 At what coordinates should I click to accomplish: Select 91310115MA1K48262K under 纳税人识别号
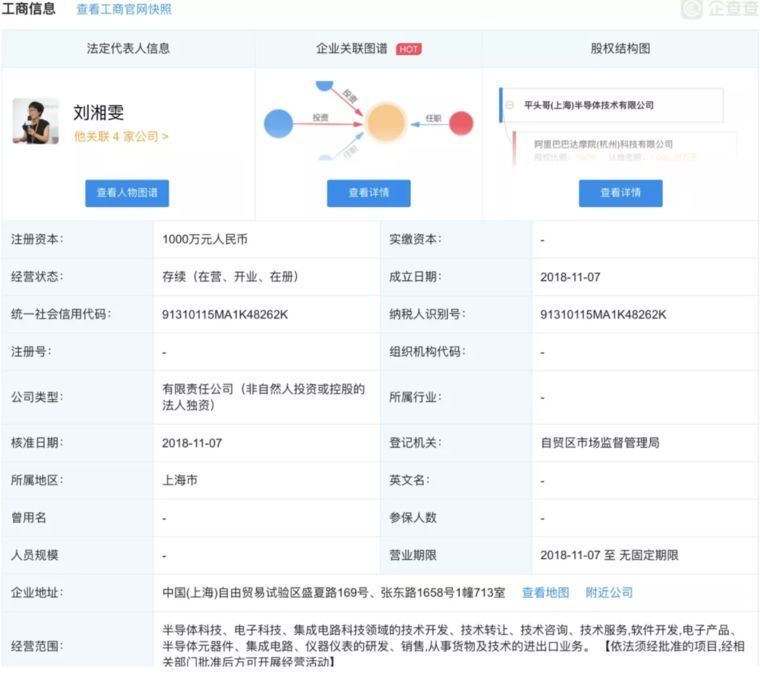pos(603,315)
